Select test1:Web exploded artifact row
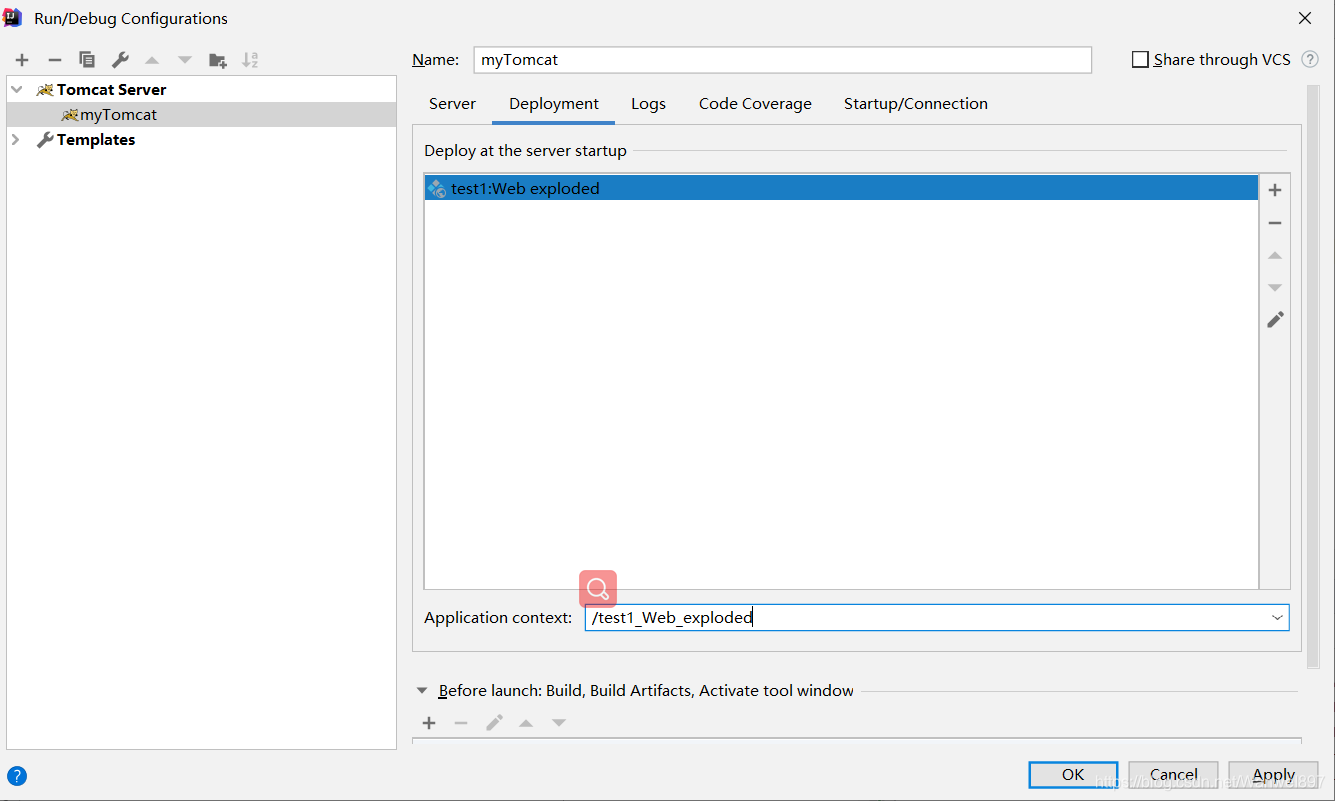Image resolution: width=1335 pixels, height=801 pixels. (x=841, y=188)
